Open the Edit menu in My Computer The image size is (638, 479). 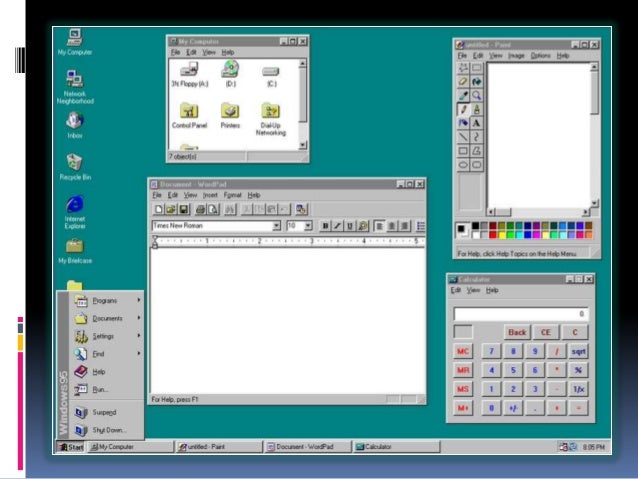191,52
